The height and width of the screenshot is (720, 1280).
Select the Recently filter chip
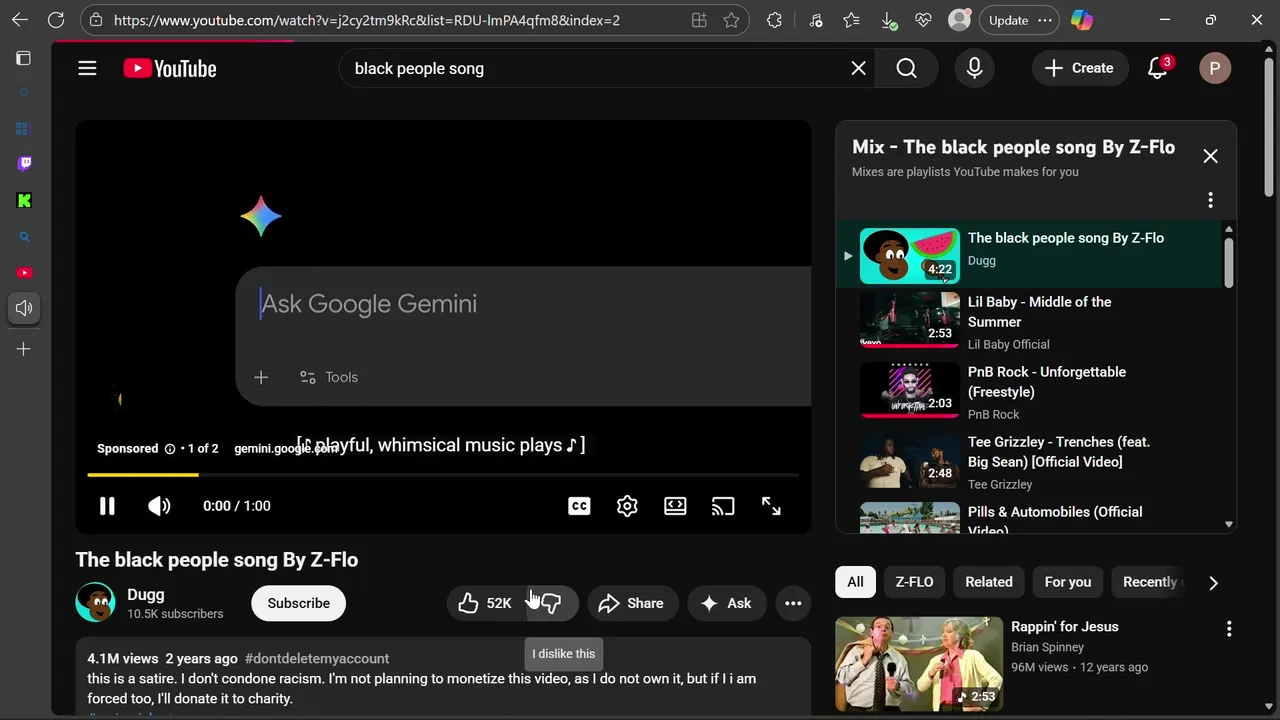(x=1151, y=582)
